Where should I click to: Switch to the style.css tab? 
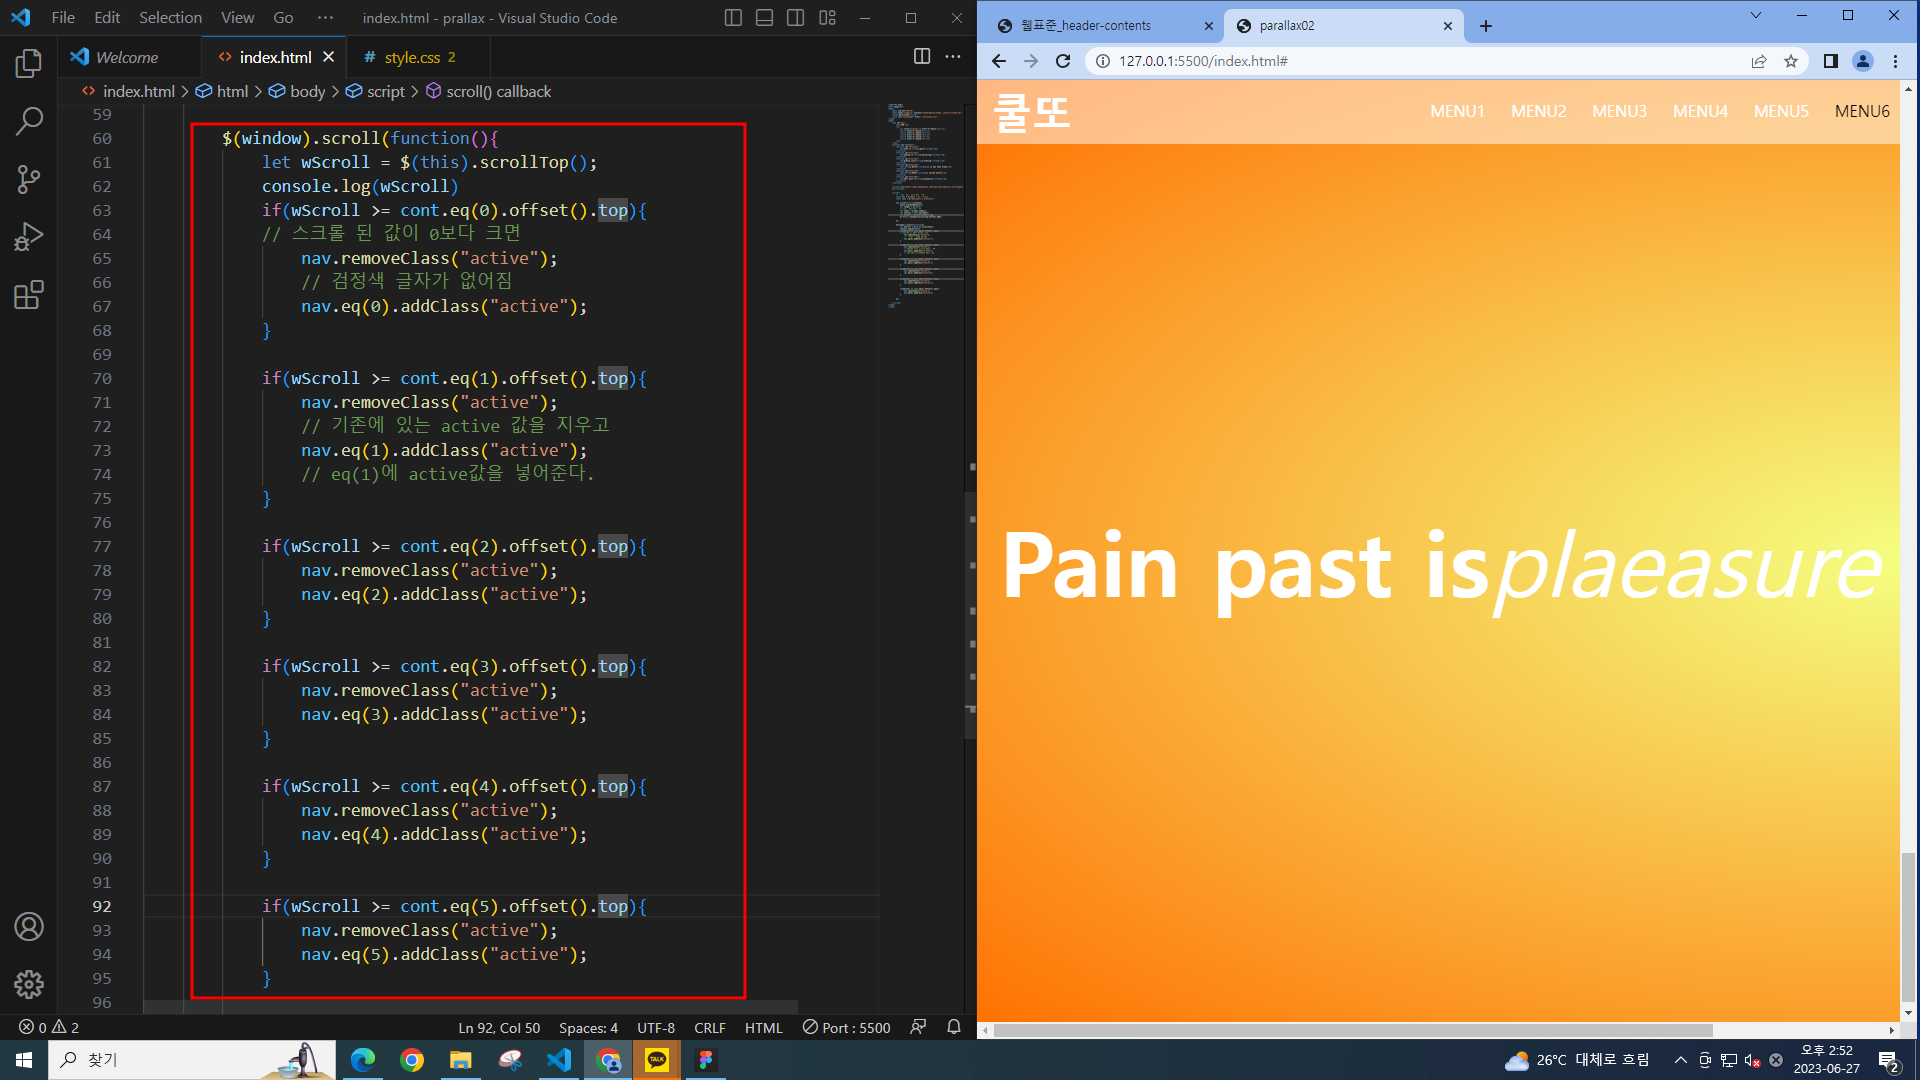[411, 58]
